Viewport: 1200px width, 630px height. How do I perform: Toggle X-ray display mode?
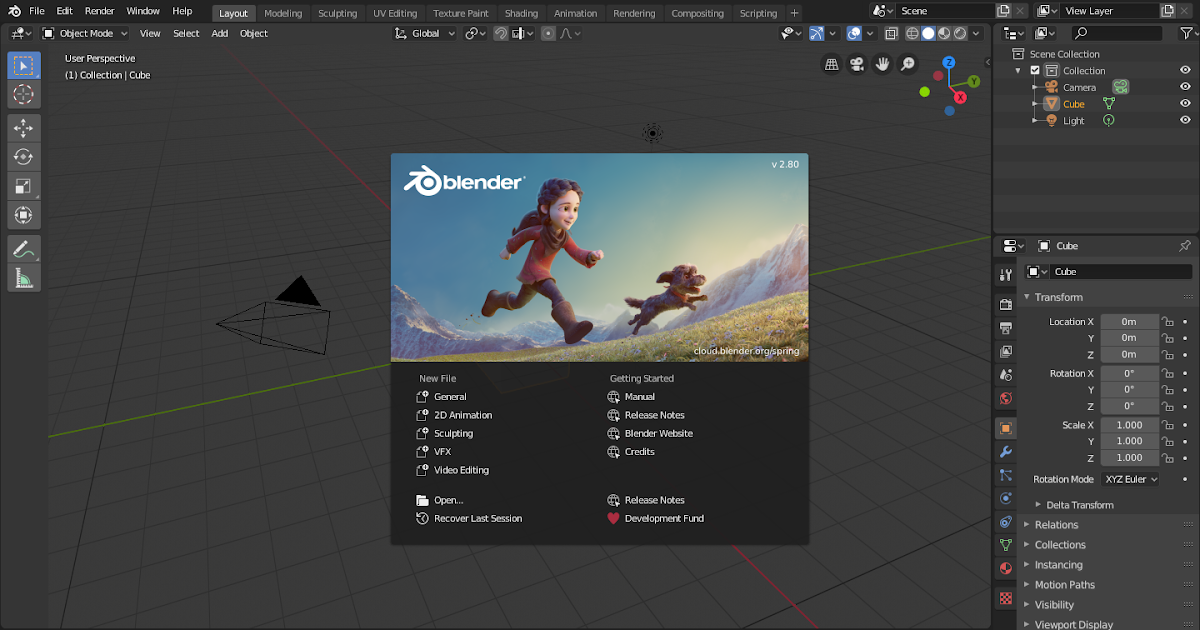click(x=892, y=33)
